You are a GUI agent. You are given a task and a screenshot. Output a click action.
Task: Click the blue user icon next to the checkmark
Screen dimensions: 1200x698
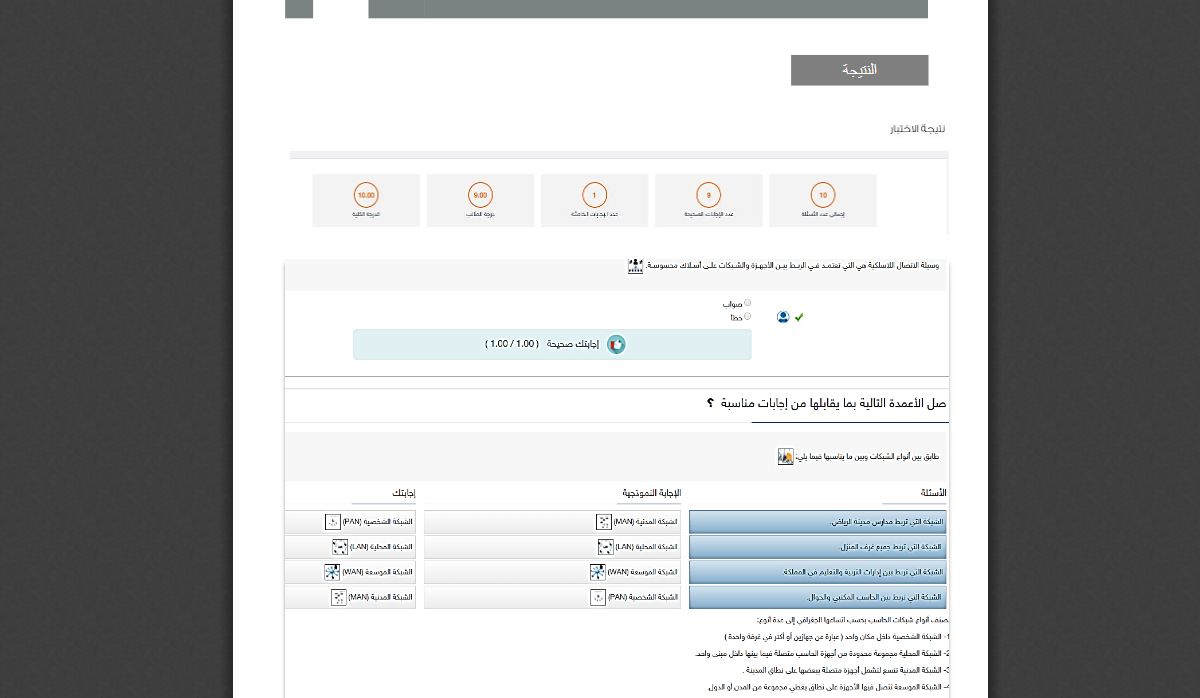coord(783,316)
